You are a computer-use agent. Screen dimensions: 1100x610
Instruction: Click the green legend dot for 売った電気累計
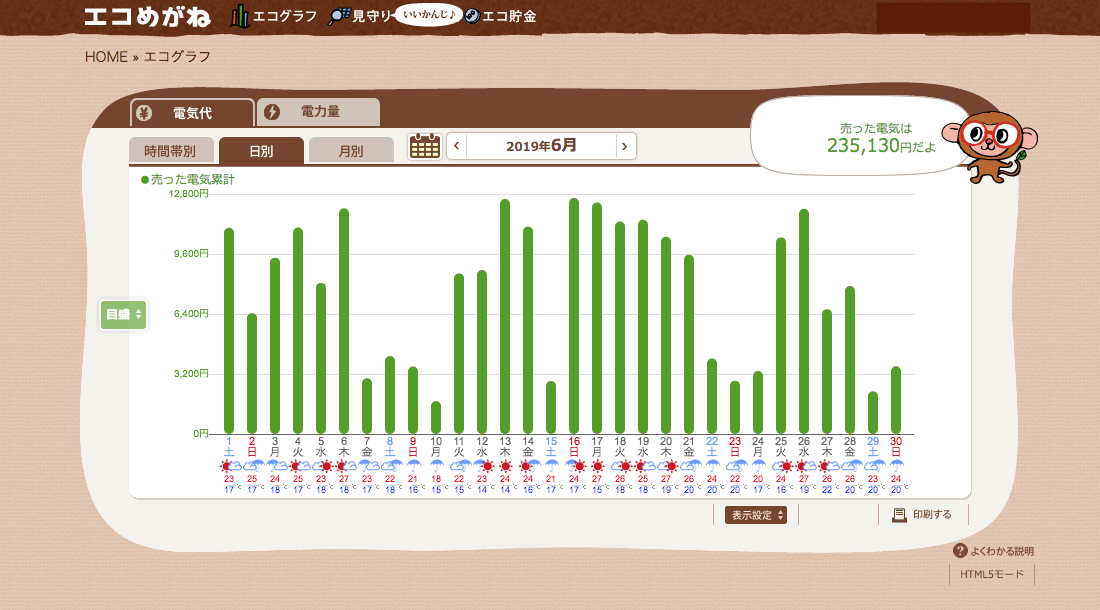(145, 180)
